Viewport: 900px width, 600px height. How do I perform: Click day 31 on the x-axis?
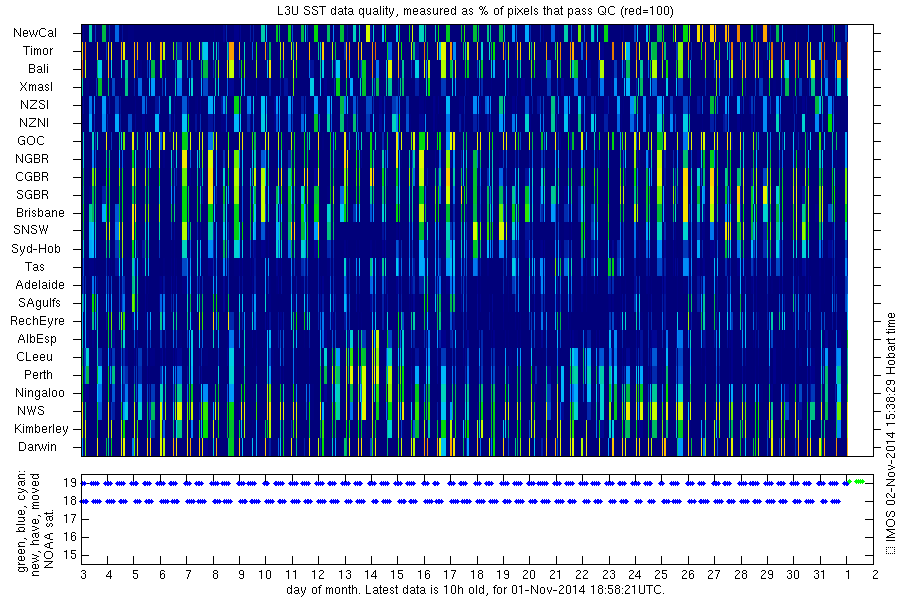point(820,575)
